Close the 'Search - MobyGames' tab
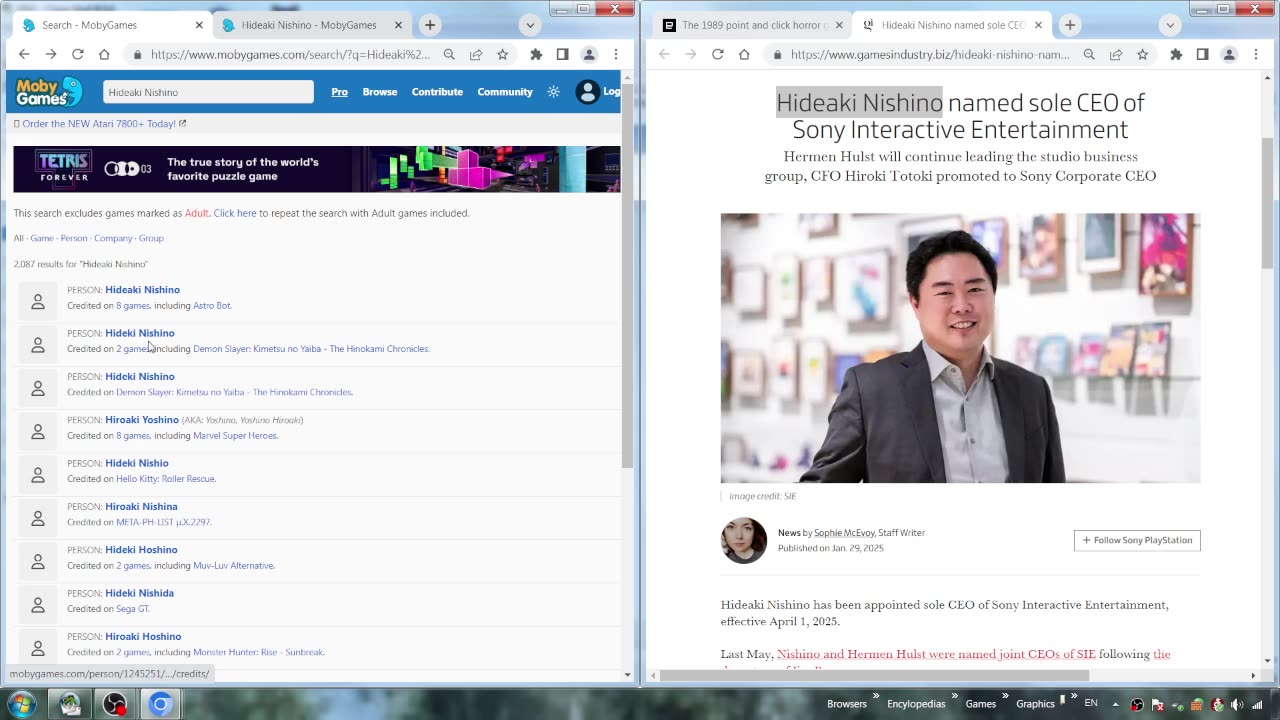The image size is (1280, 720). click(x=199, y=25)
